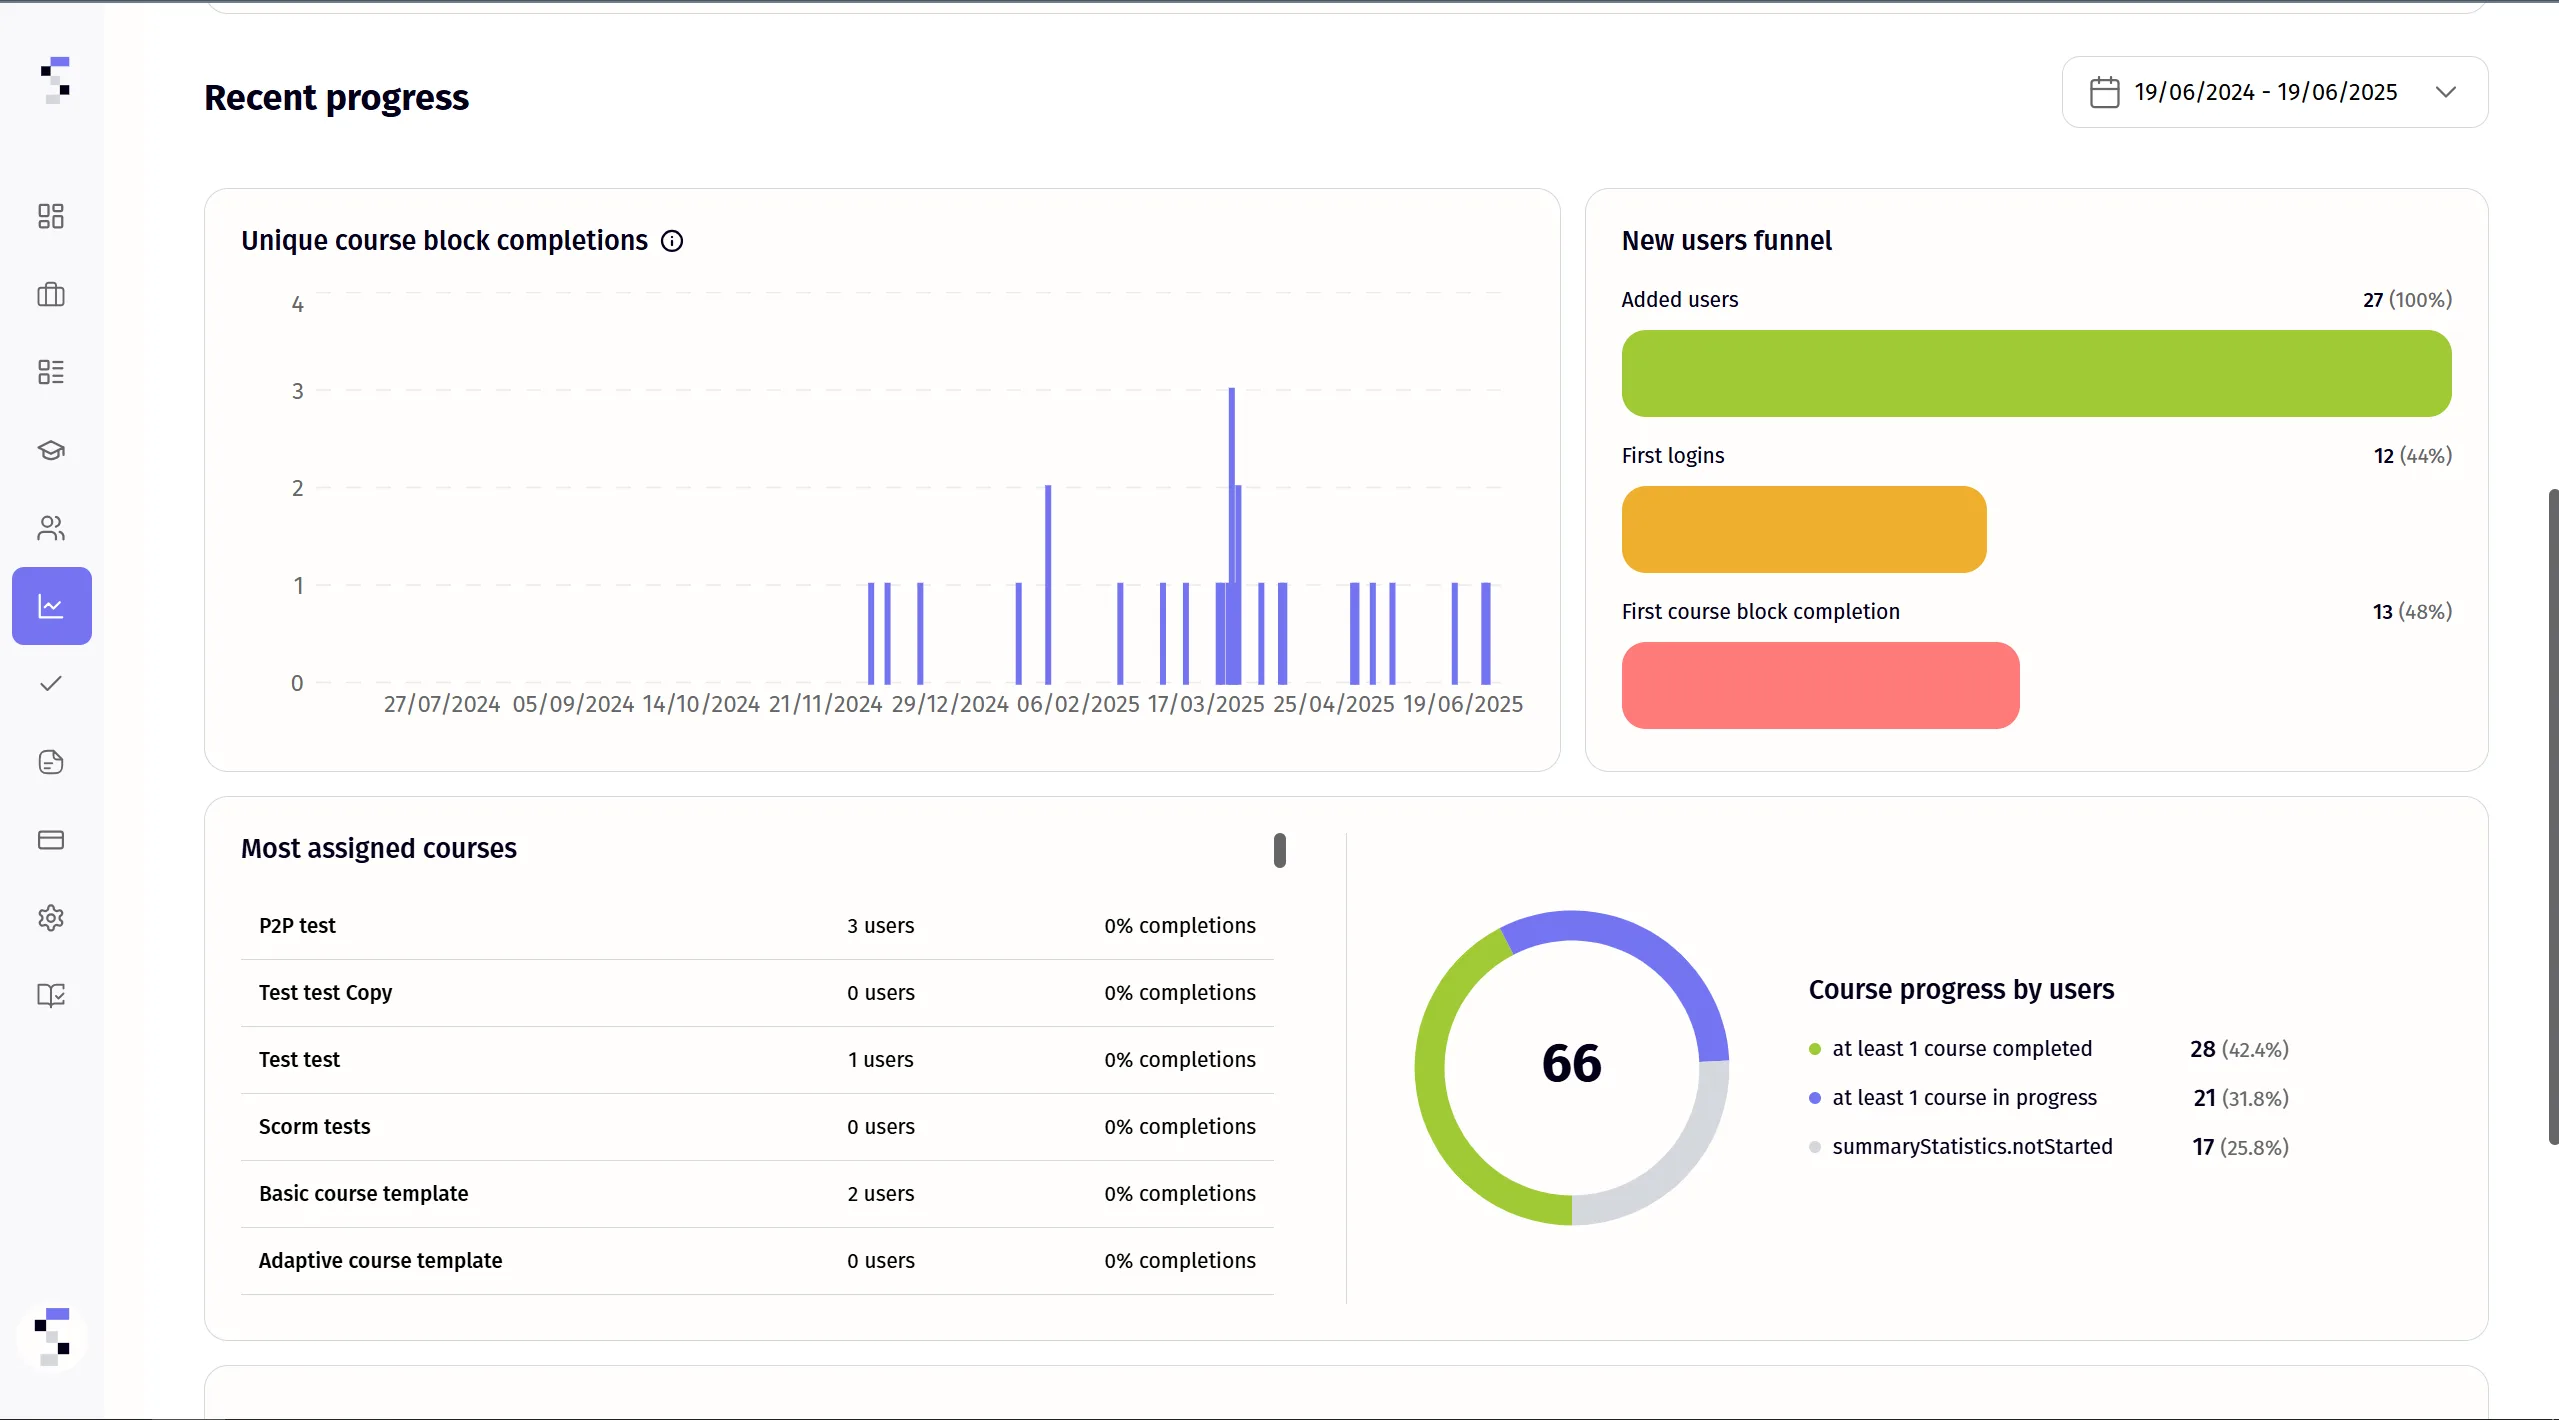Open the credit card billing icon
The image size is (2559, 1420).
[51, 840]
